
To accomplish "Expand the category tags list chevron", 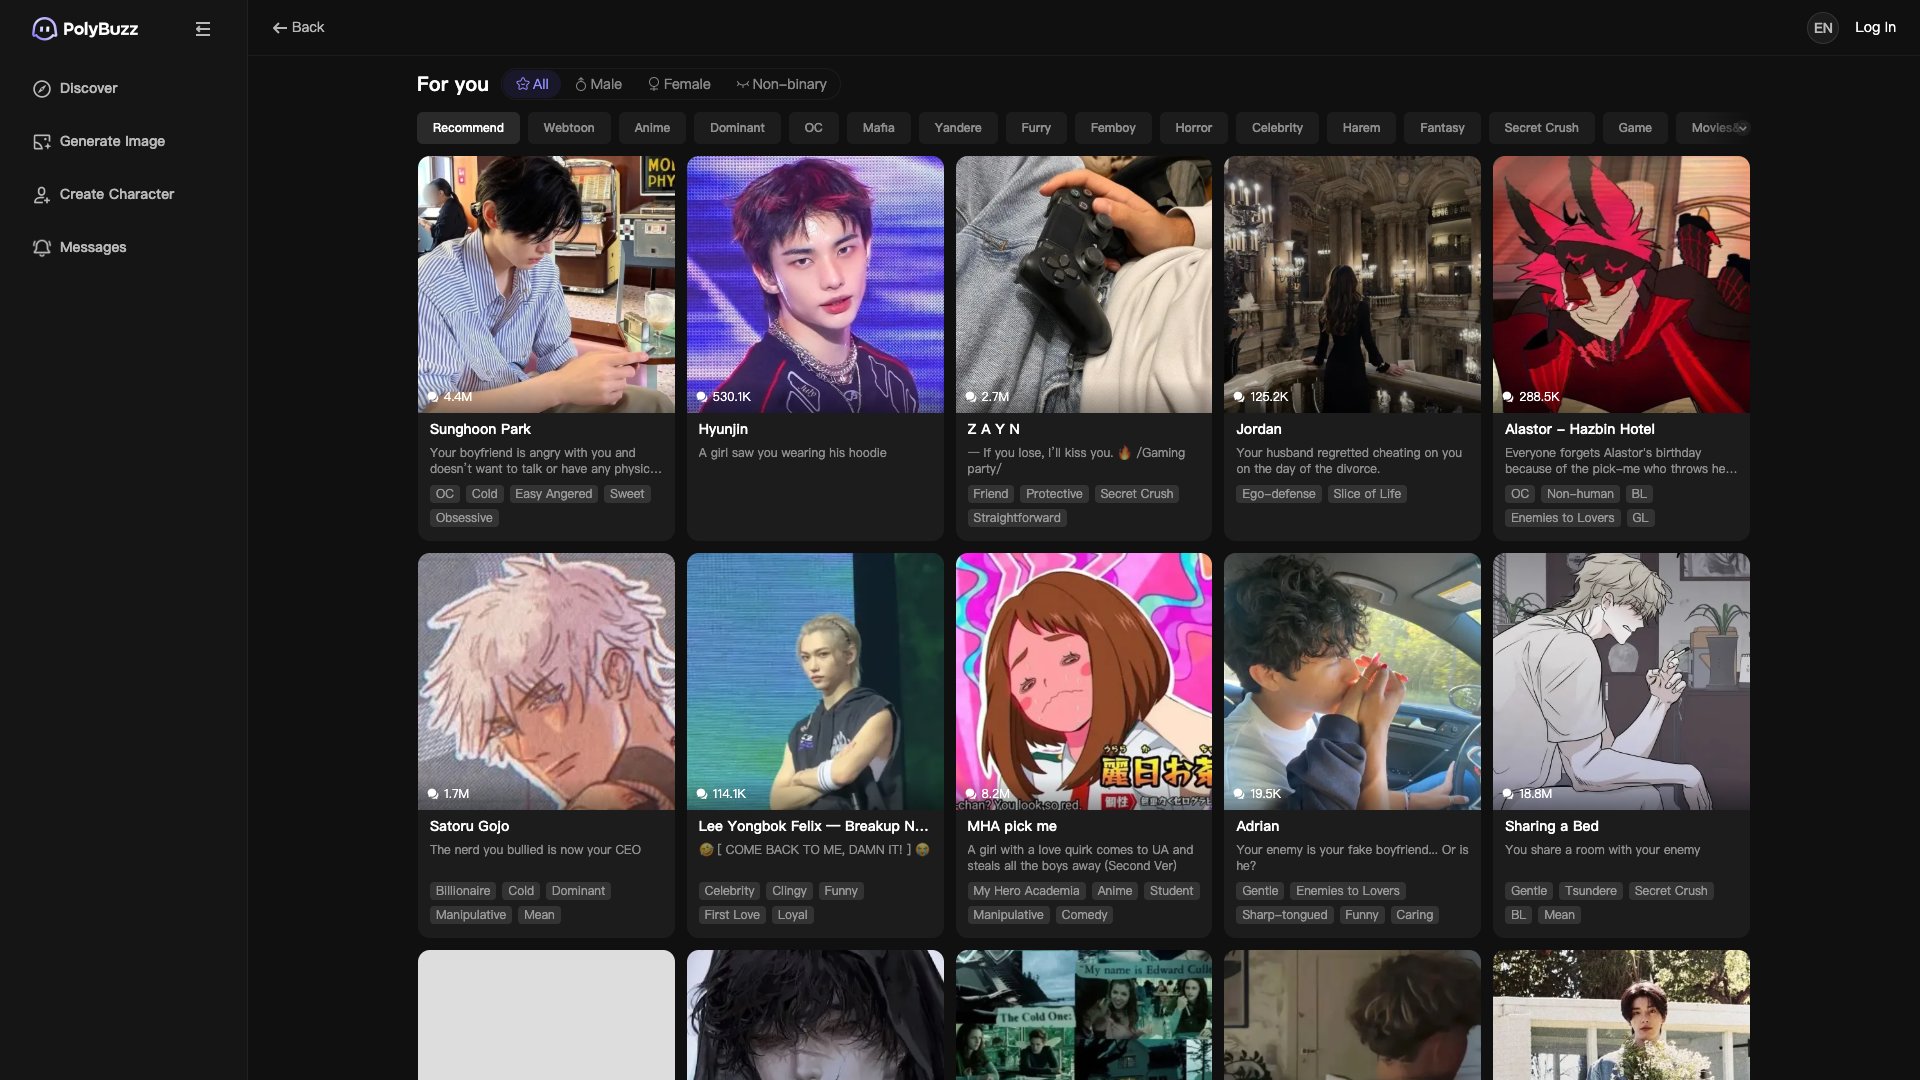I will pos(1742,128).
